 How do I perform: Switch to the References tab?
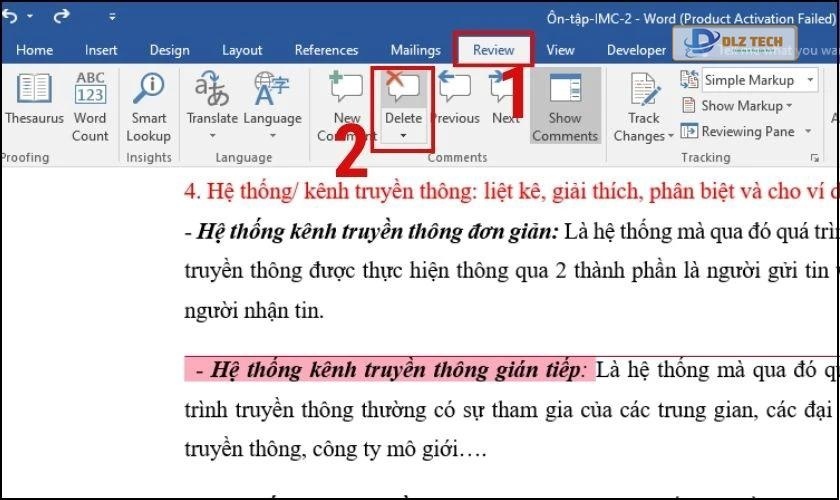coord(326,50)
